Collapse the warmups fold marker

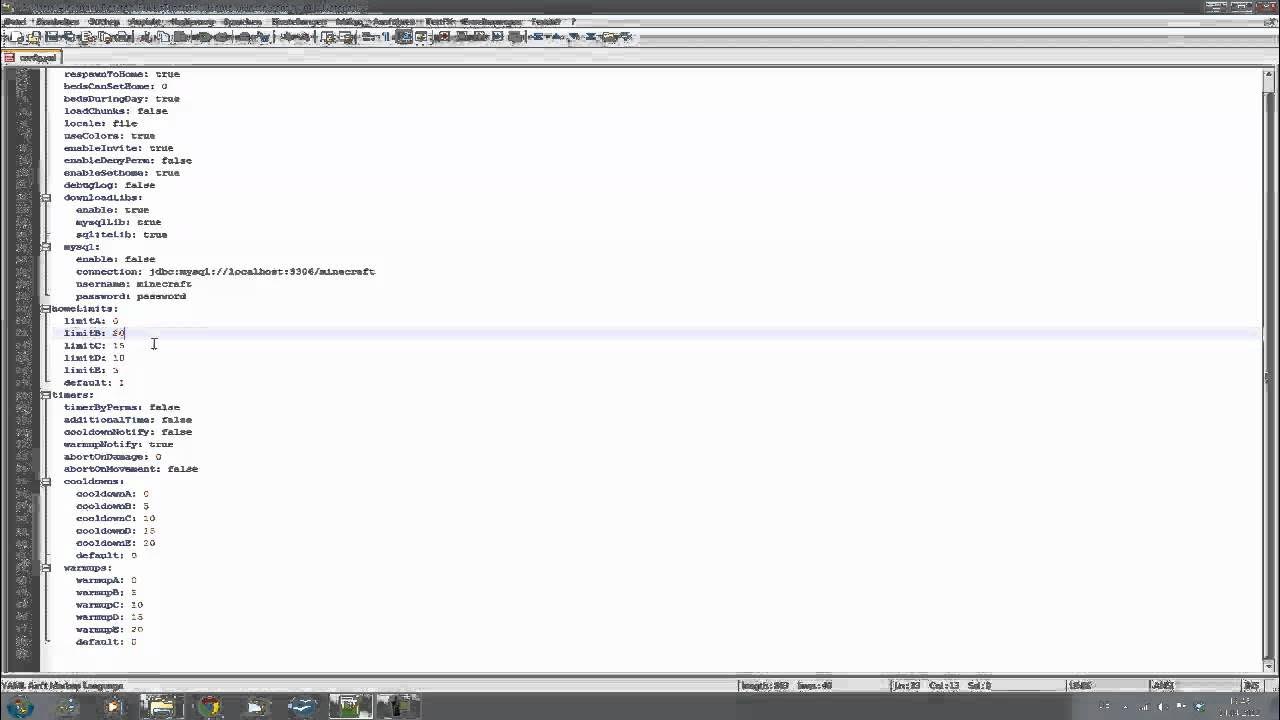(46, 567)
